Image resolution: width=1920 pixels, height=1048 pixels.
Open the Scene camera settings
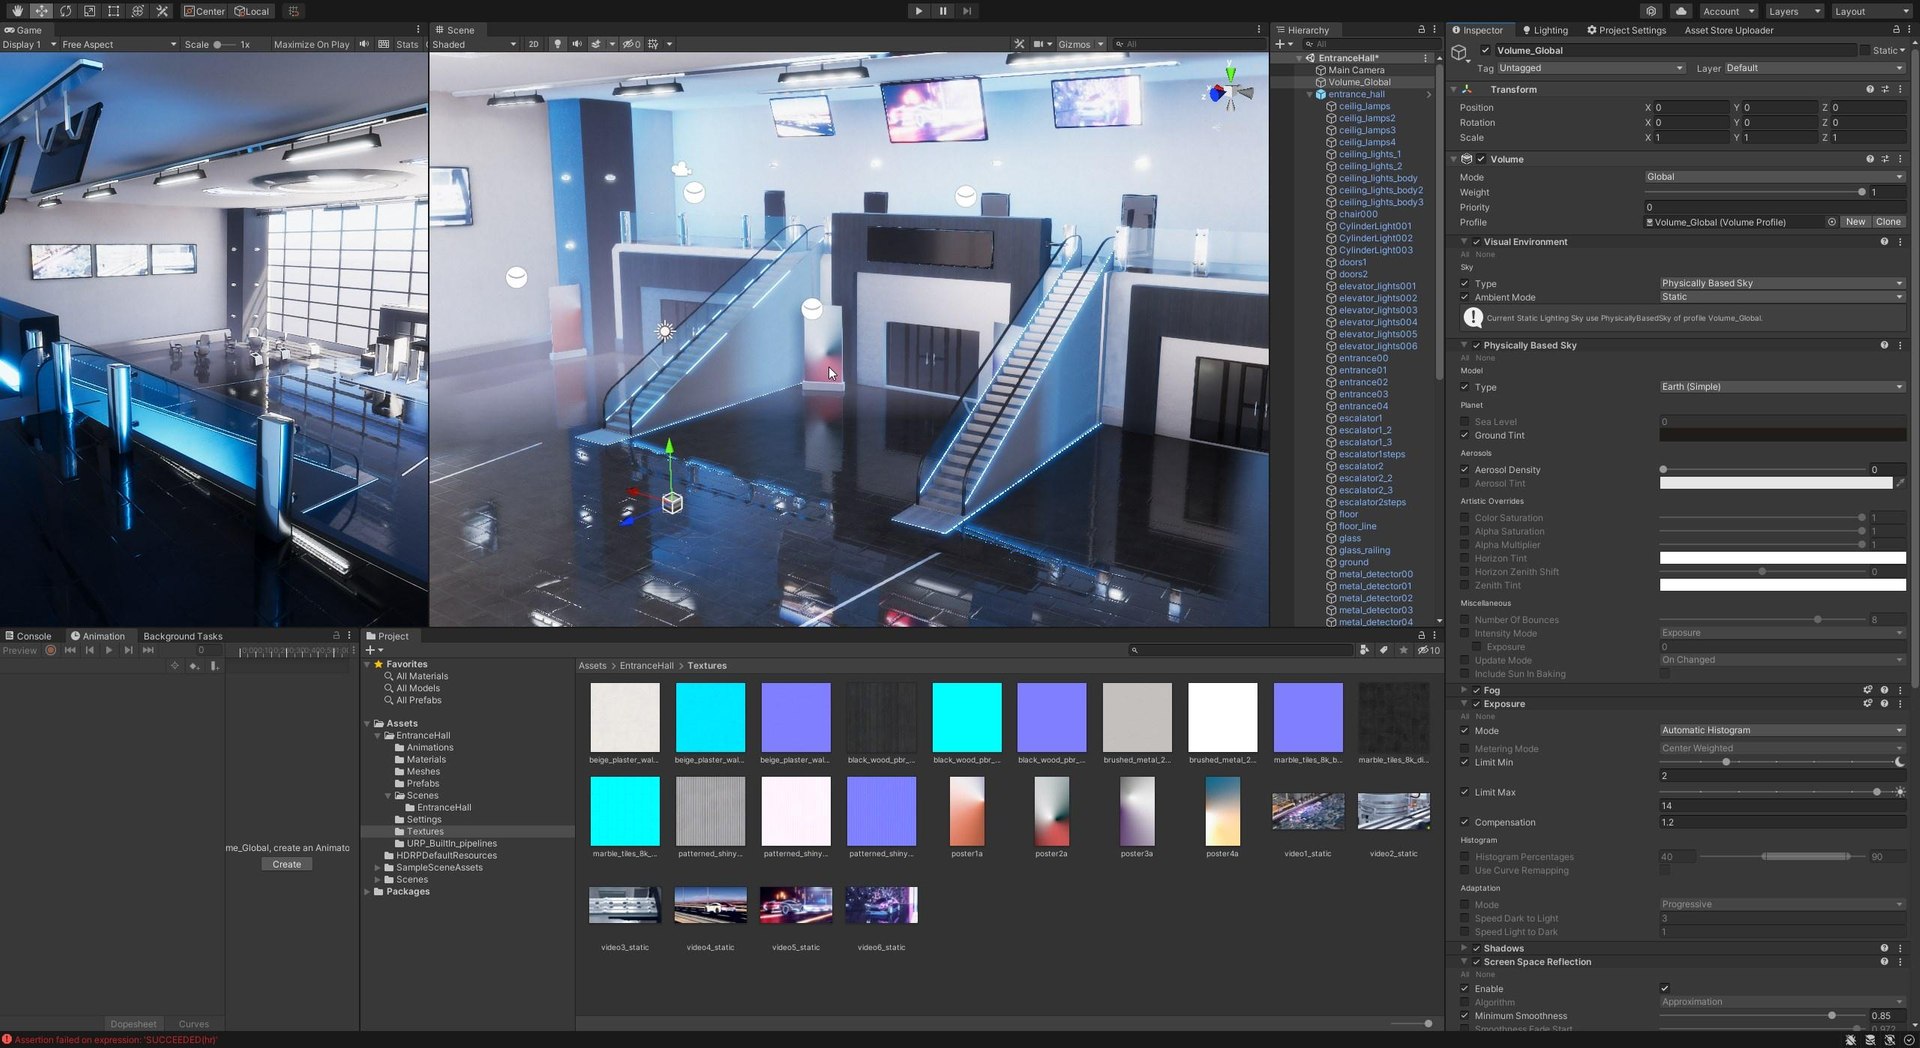pos(1041,44)
